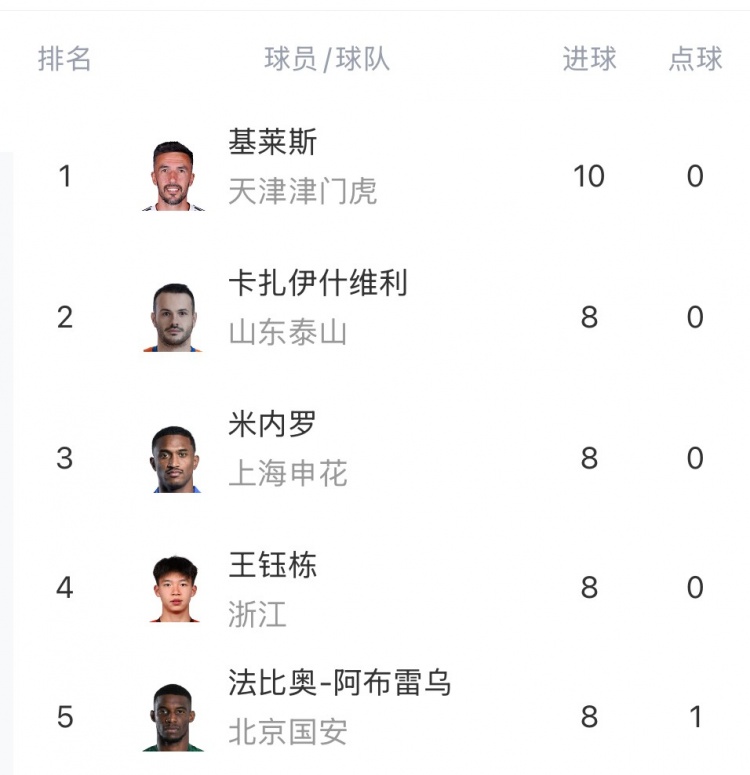Click team name 北京国安
Image resolution: width=750 pixels, height=775 pixels.
pos(287,732)
